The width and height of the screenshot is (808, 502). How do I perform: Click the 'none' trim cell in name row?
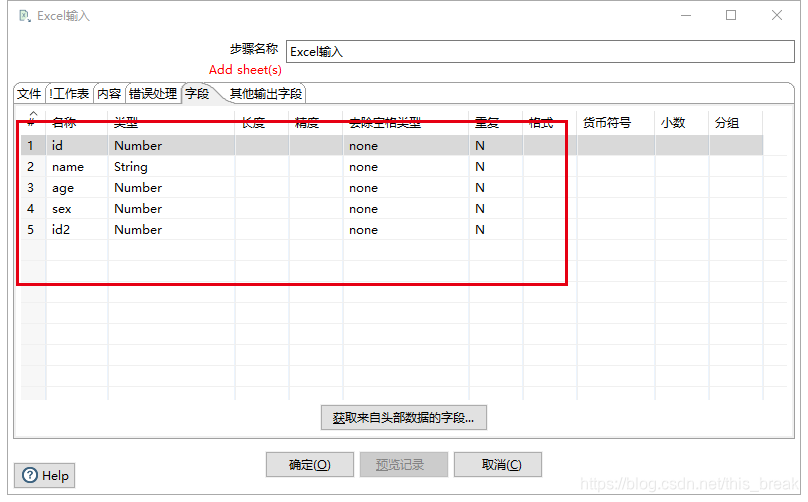(406, 167)
